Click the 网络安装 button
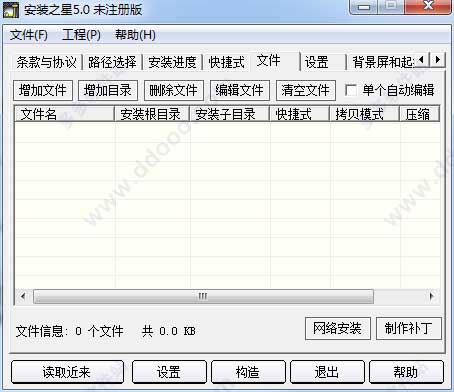This screenshot has width=454, height=392. 338,328
